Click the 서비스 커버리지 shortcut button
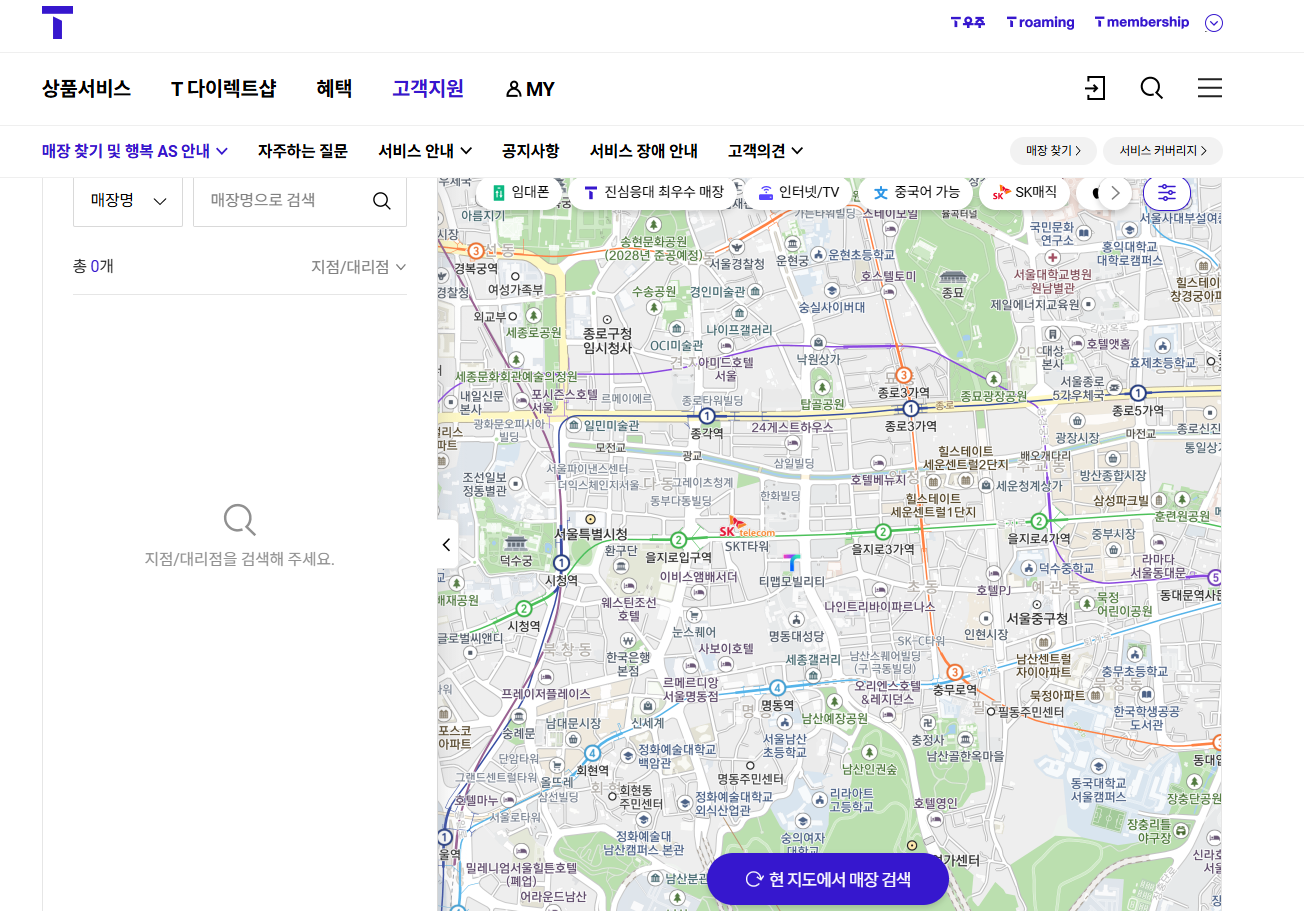The height and width of the screenshot is (911, 1304). [1163, 151]
